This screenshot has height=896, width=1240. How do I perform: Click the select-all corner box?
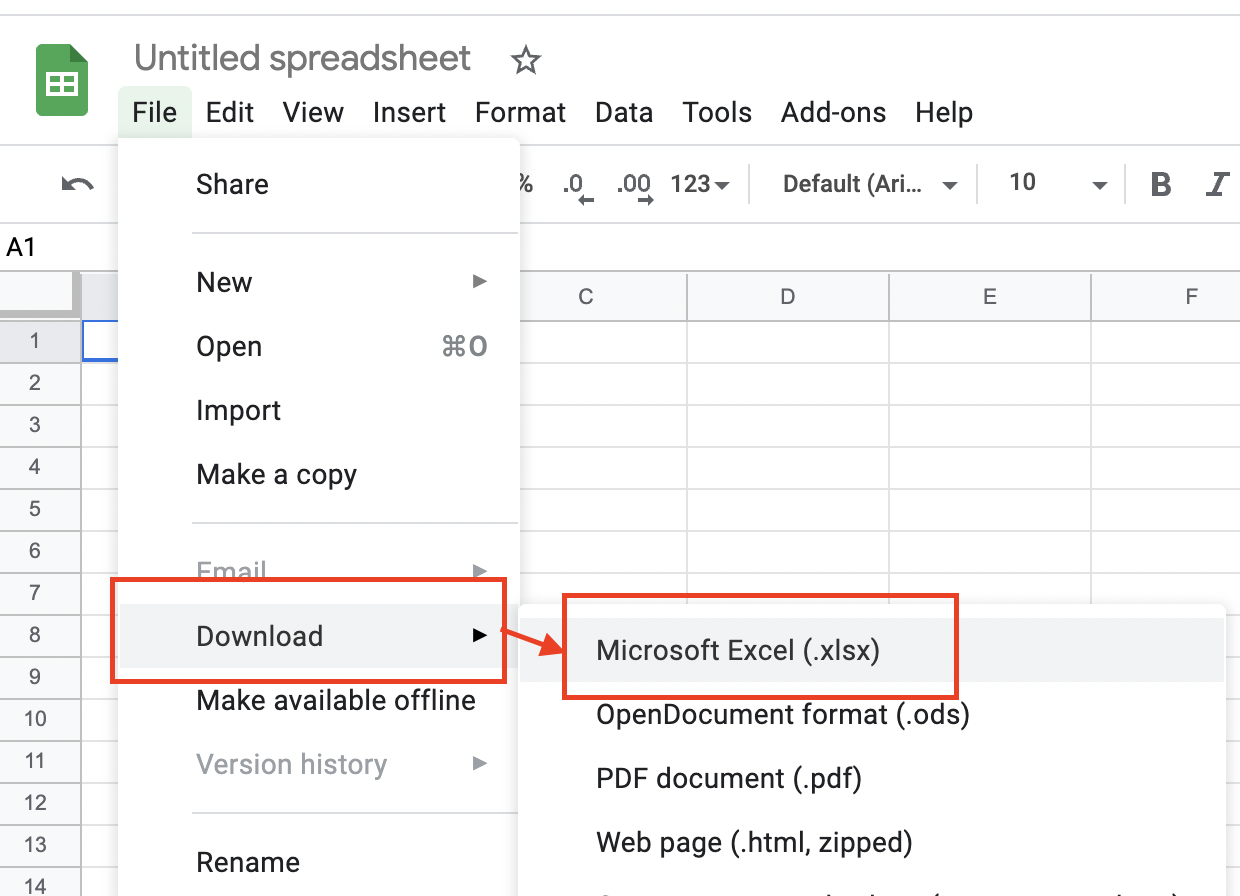coord(40,295)
